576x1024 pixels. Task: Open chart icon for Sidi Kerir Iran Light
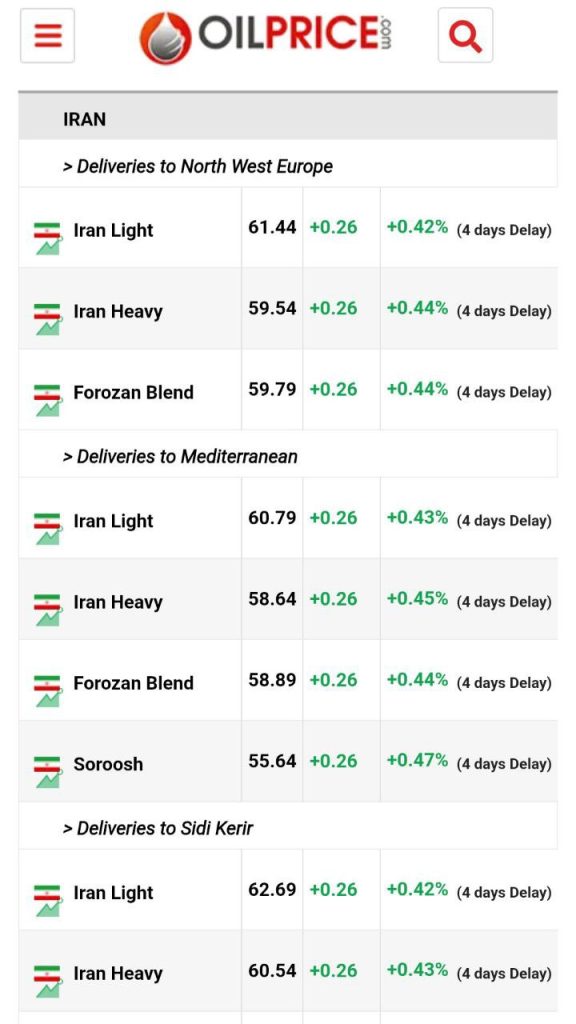[x=48, y=901]
